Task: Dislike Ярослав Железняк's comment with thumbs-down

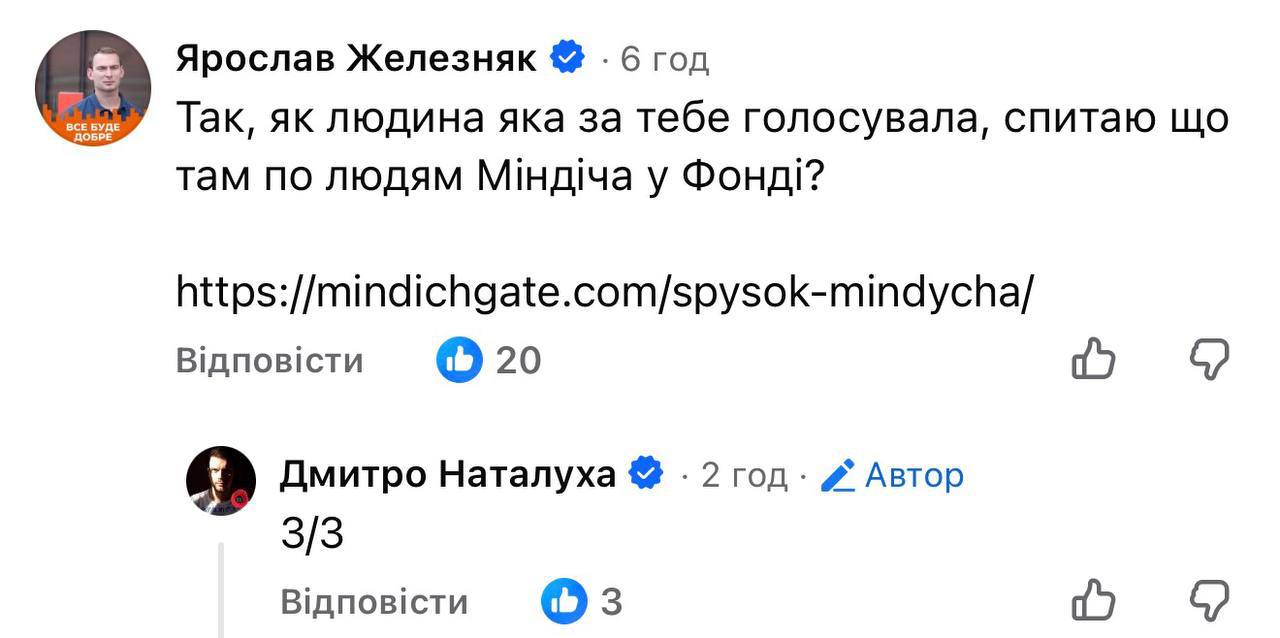Action: tap(1208, 359)
